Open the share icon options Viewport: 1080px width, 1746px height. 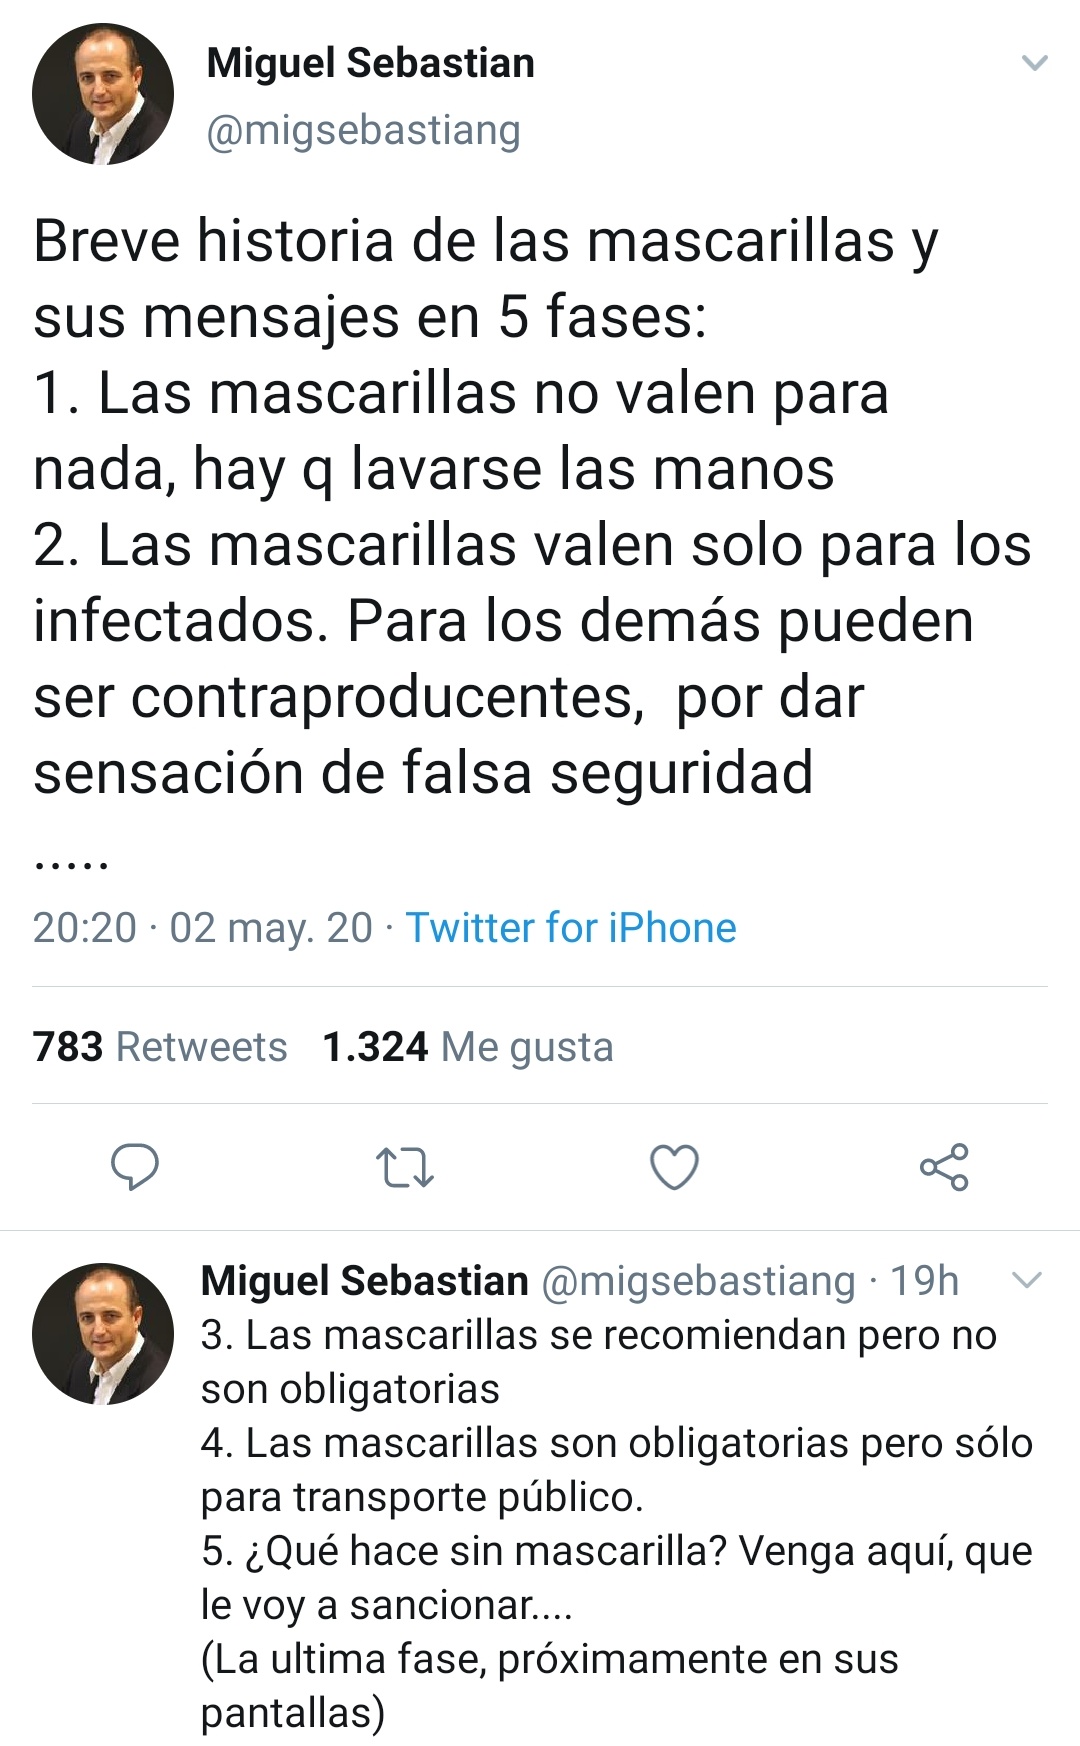(x=944, y=1167)
